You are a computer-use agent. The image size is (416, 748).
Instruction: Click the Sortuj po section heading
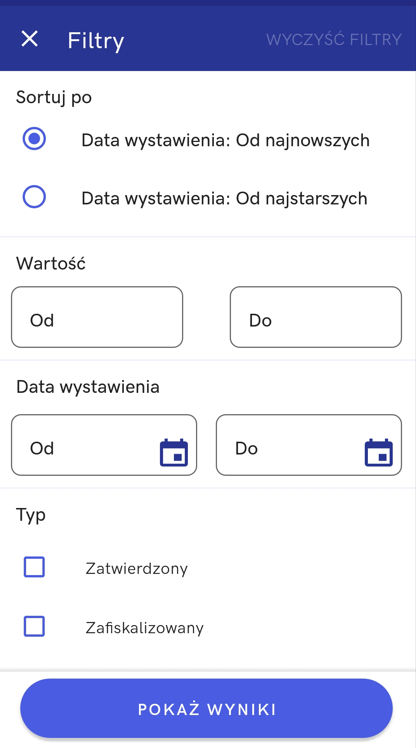click(x=54, y=97)
